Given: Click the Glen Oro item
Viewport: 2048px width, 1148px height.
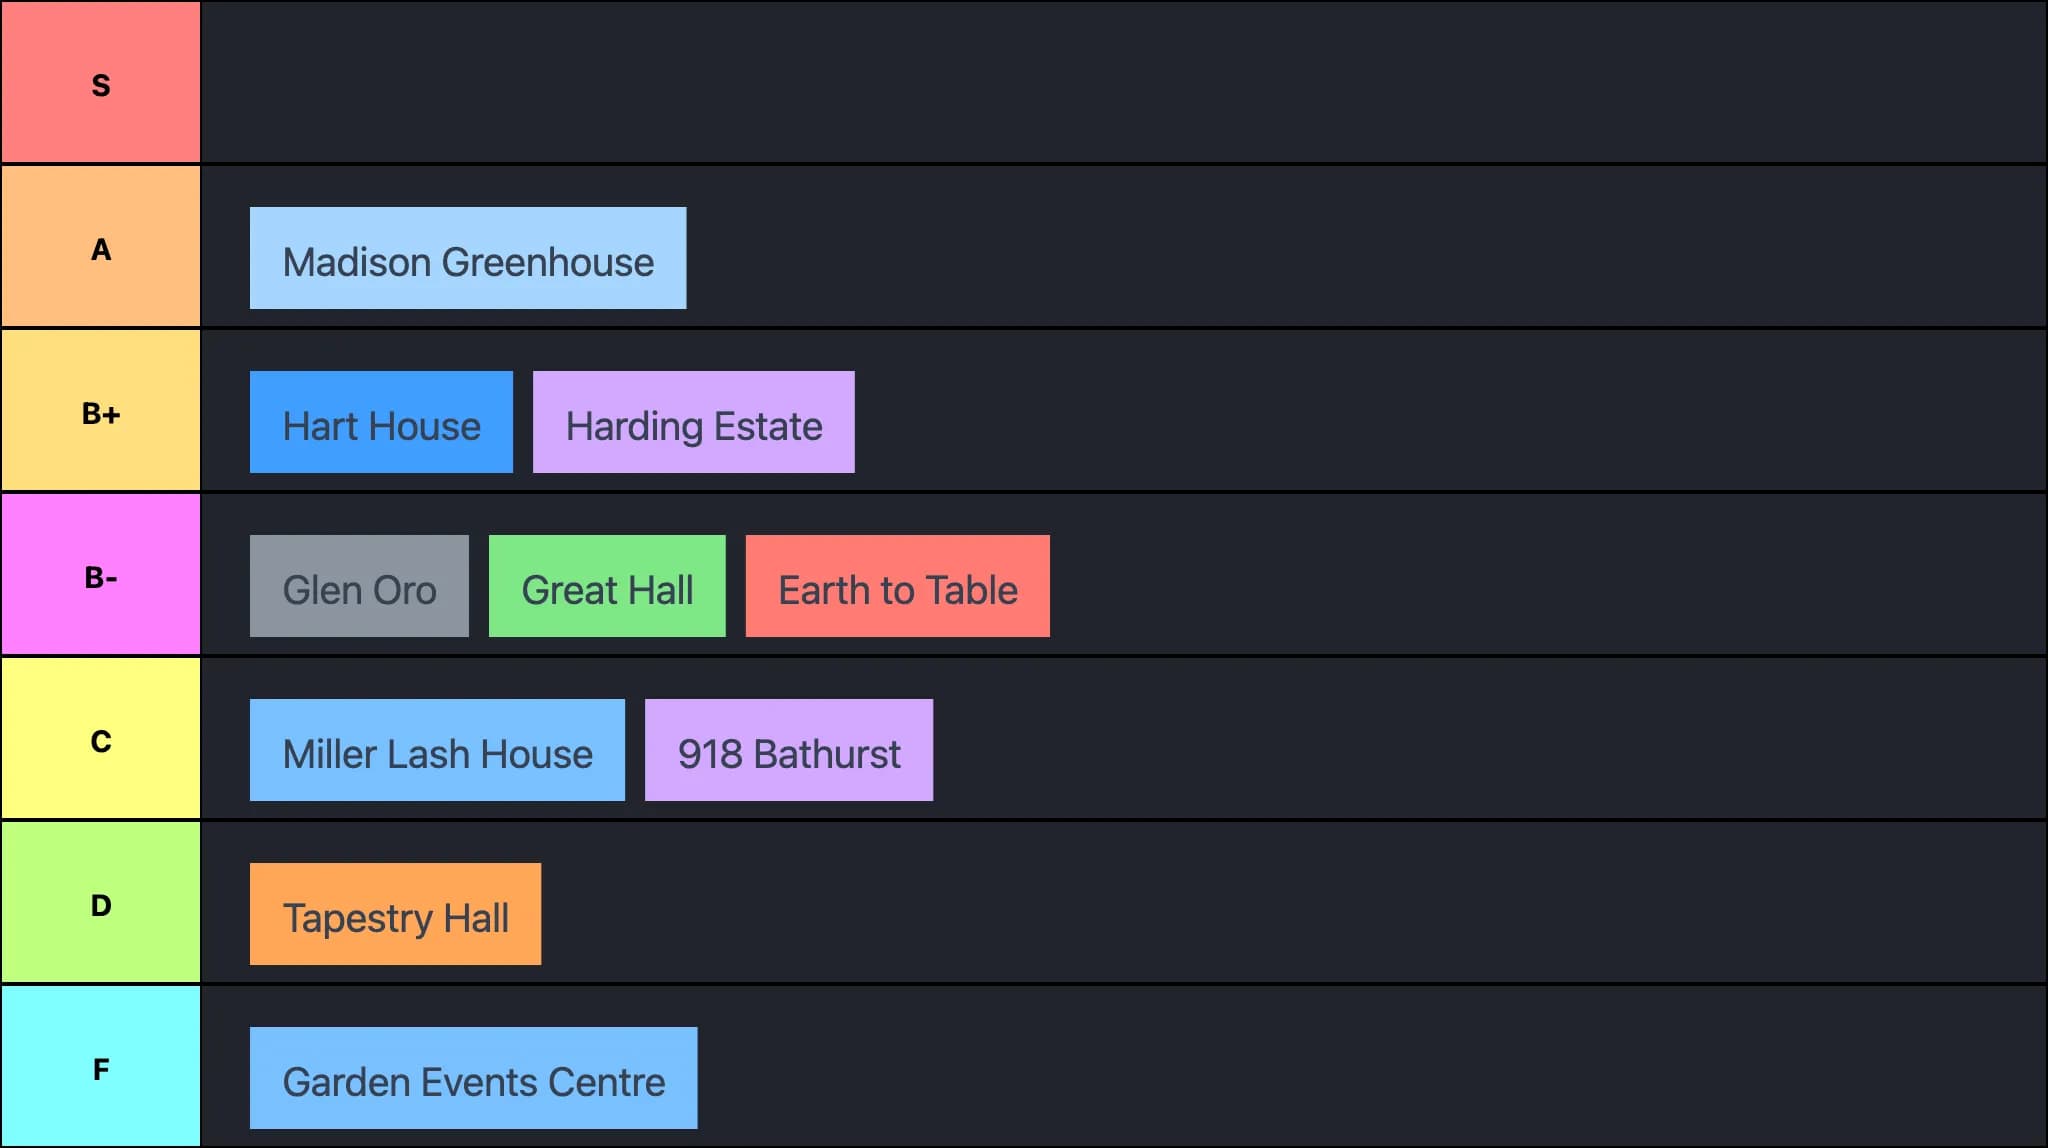Looking at the screenshot, I should click(359, 586).
